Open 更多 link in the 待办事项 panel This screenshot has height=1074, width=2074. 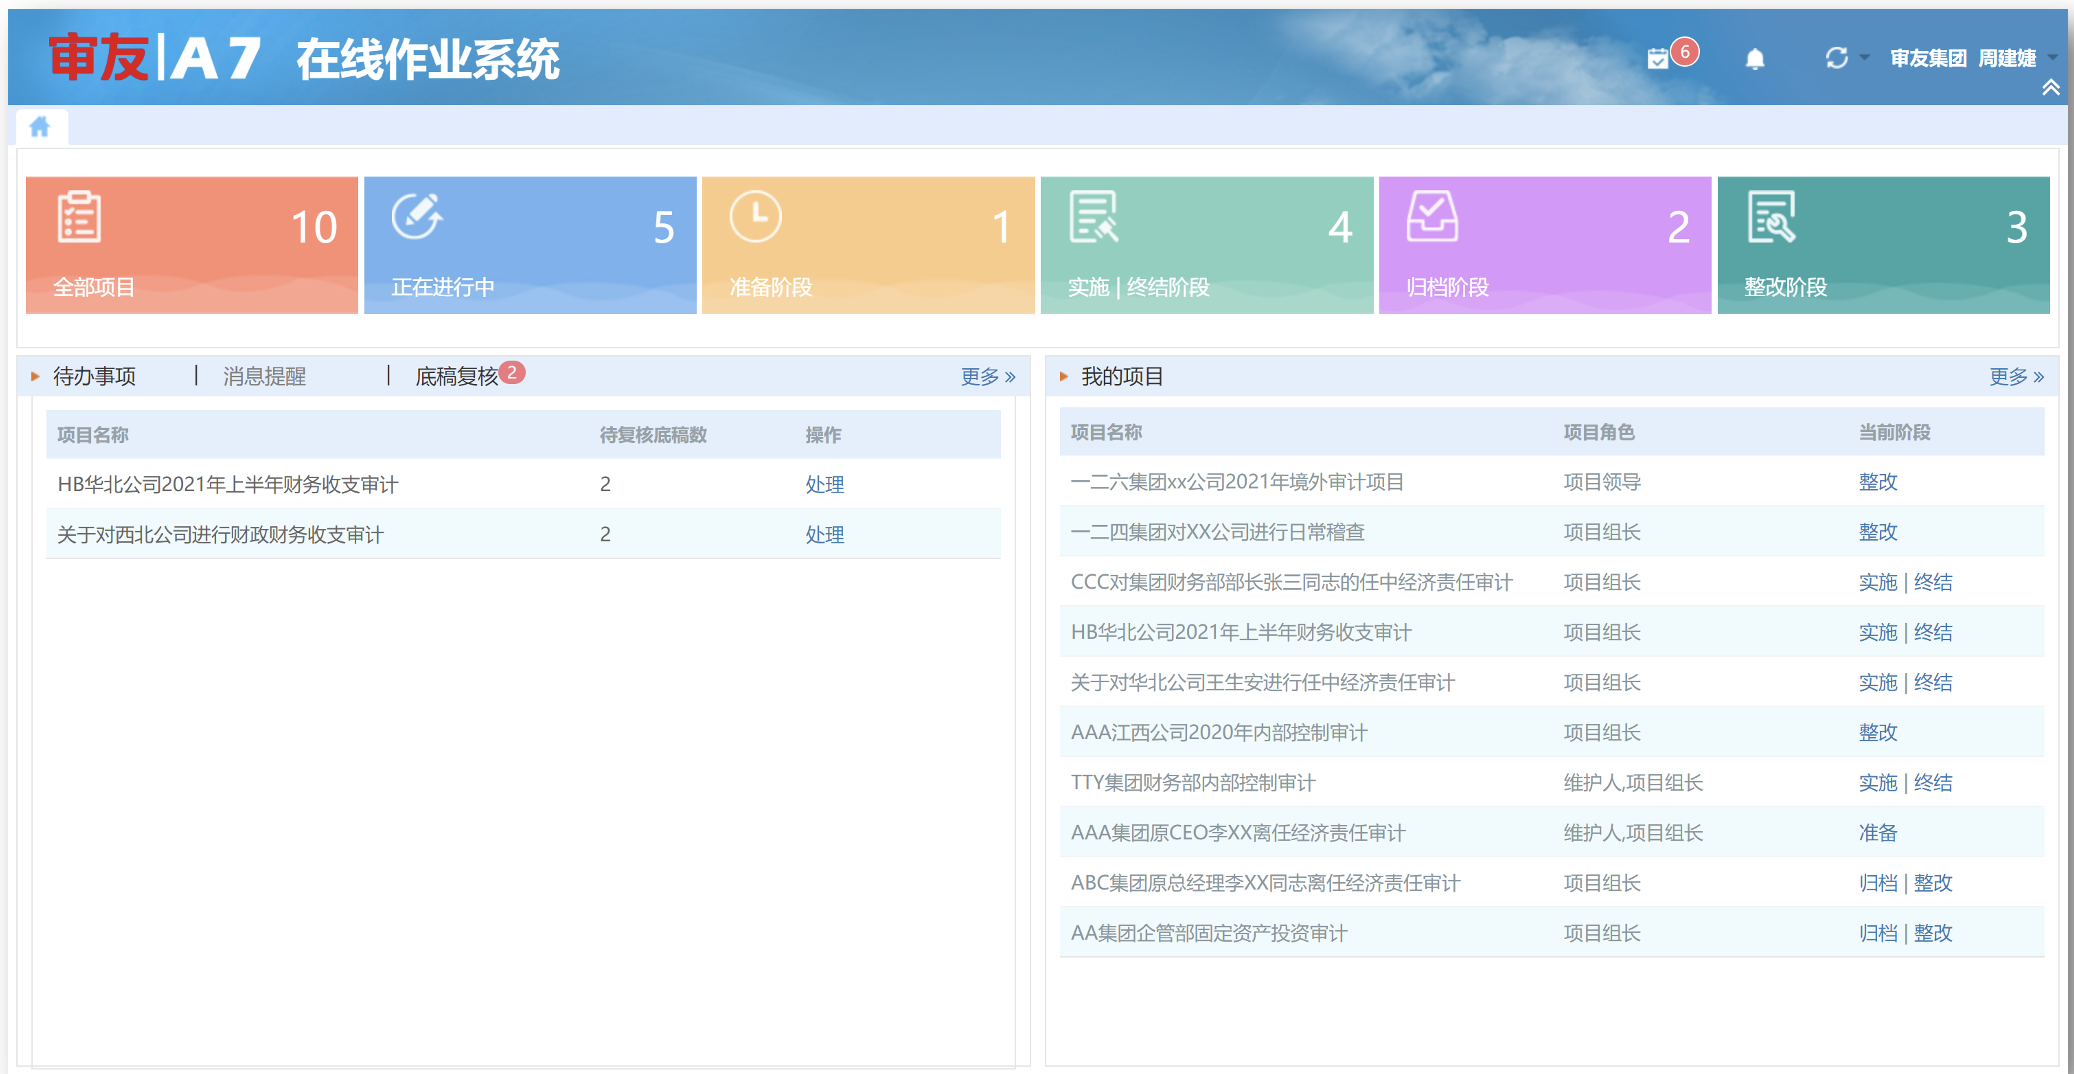pyautogui.click(x=987, y=376)
